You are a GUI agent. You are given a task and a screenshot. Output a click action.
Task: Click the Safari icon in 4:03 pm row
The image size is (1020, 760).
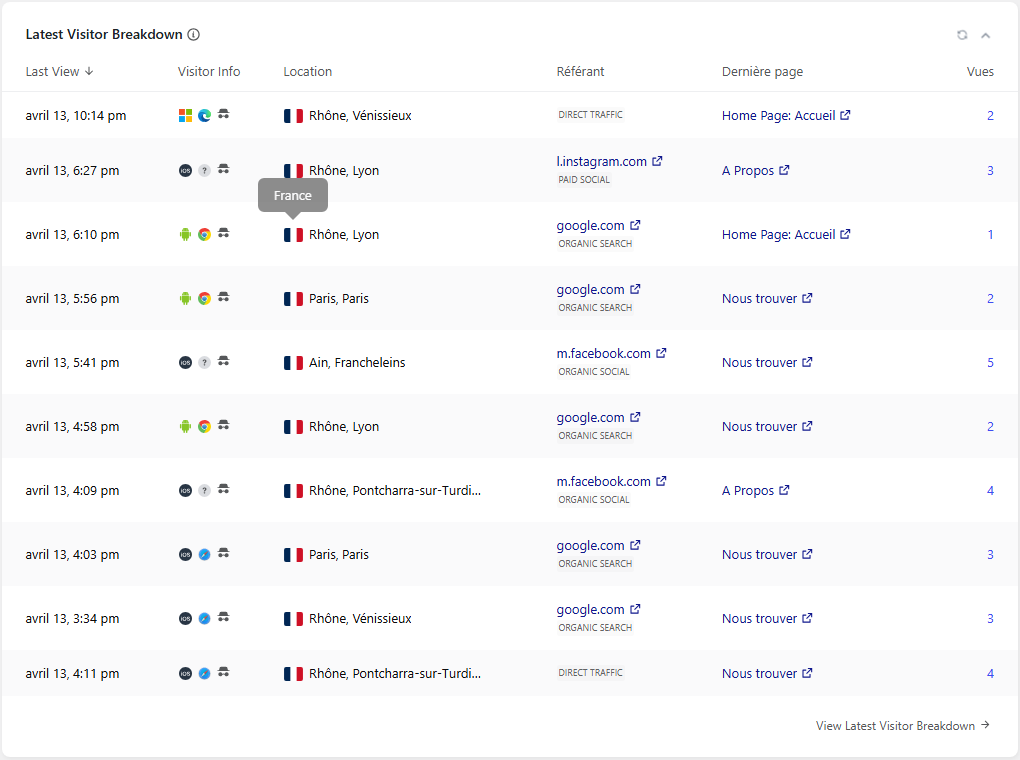(204, 555)
